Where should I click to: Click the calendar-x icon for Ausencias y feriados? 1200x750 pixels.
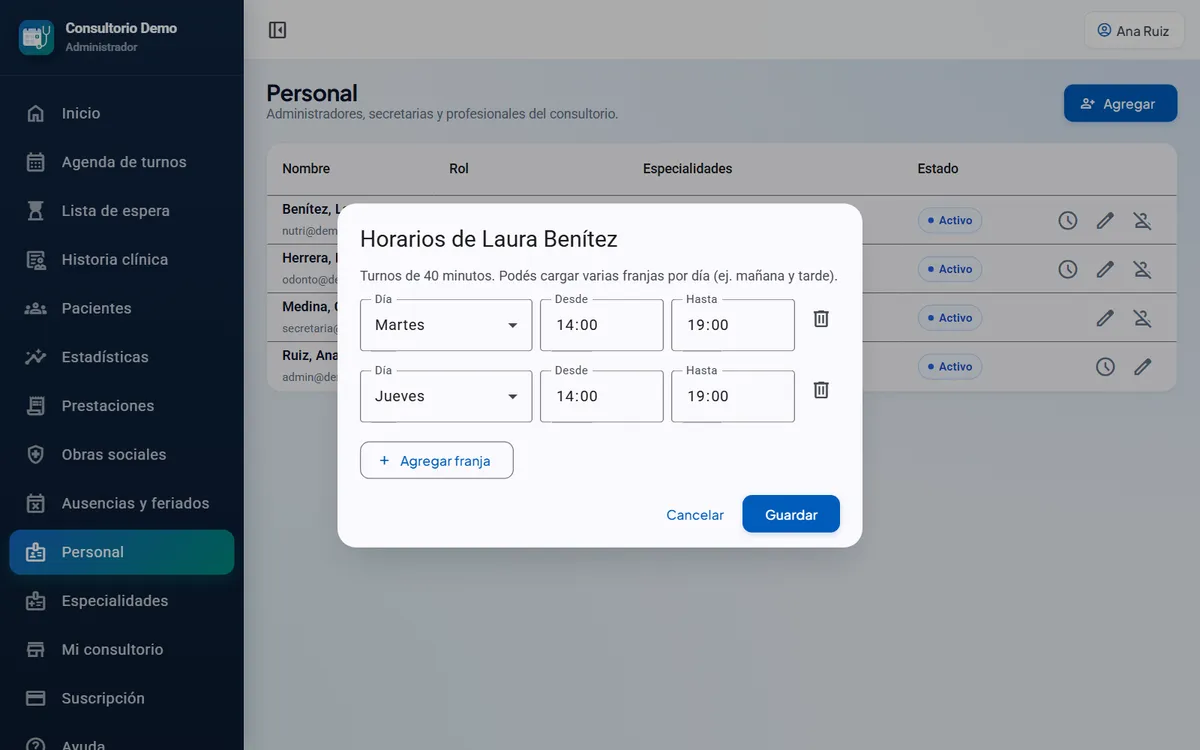click(x=36, y=503)
